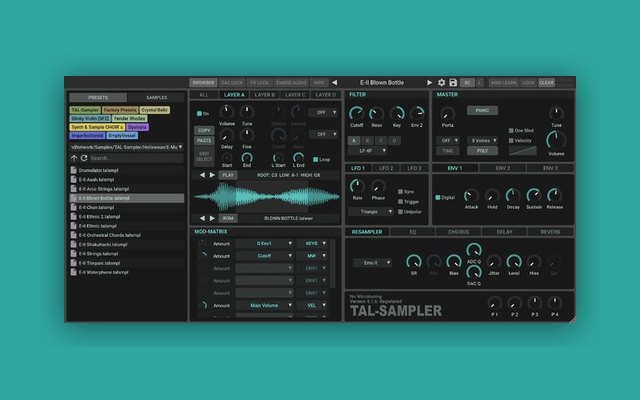Screen dimensions: 640x400
Task: Open the Emu II resampler model dropdown
Action: click(x=372, y=263)
